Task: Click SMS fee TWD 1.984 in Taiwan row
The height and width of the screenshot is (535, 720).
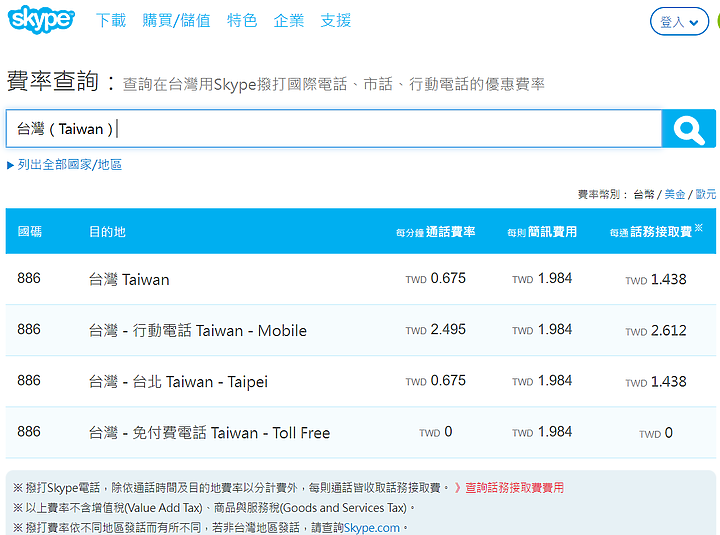Action: [542, 279]
